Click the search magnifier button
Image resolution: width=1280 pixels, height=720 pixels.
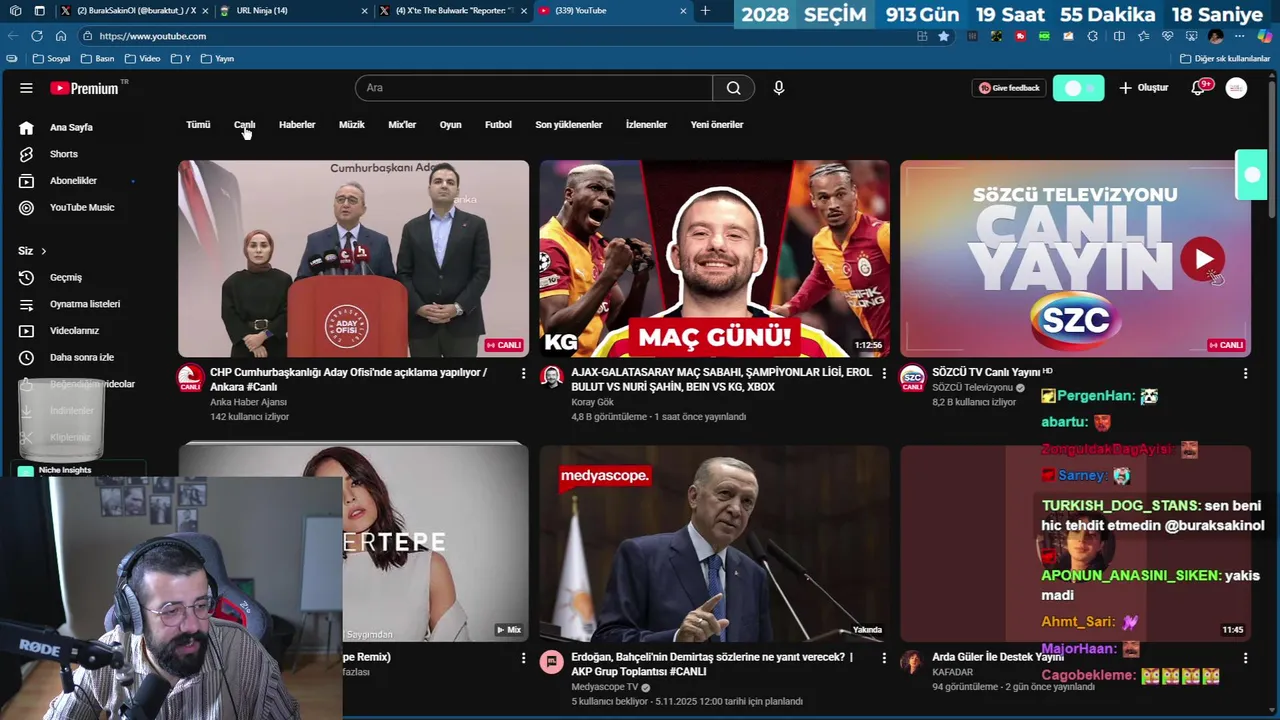[734, 88]
